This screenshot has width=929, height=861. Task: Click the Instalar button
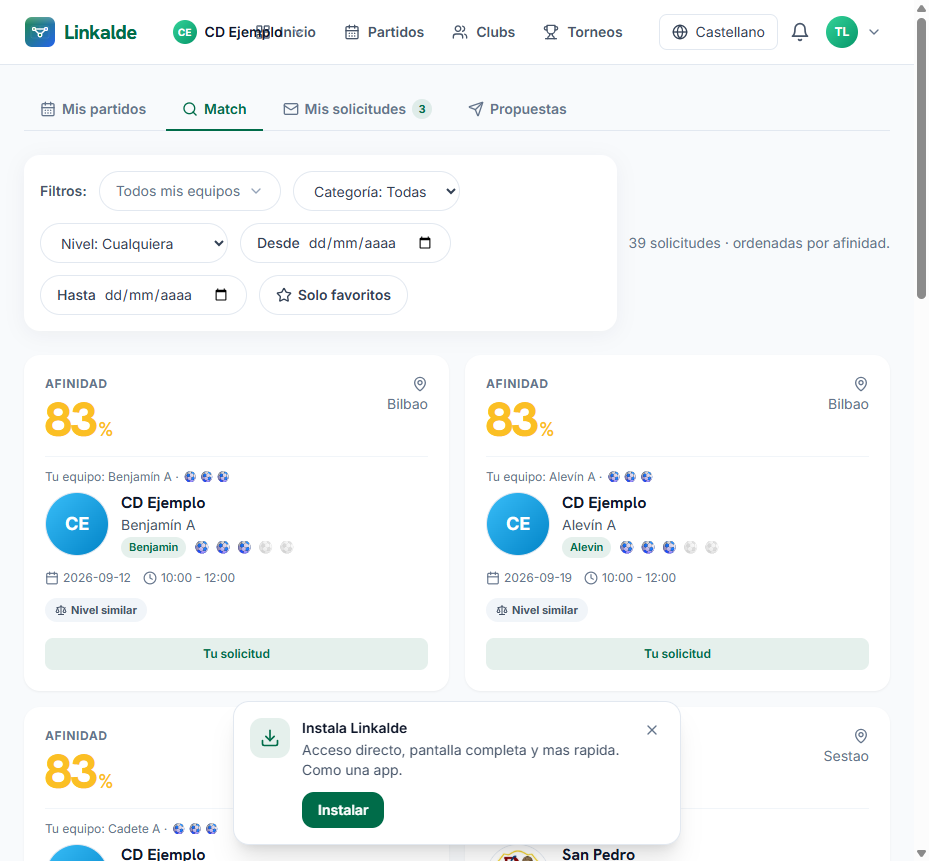[342, 809]
